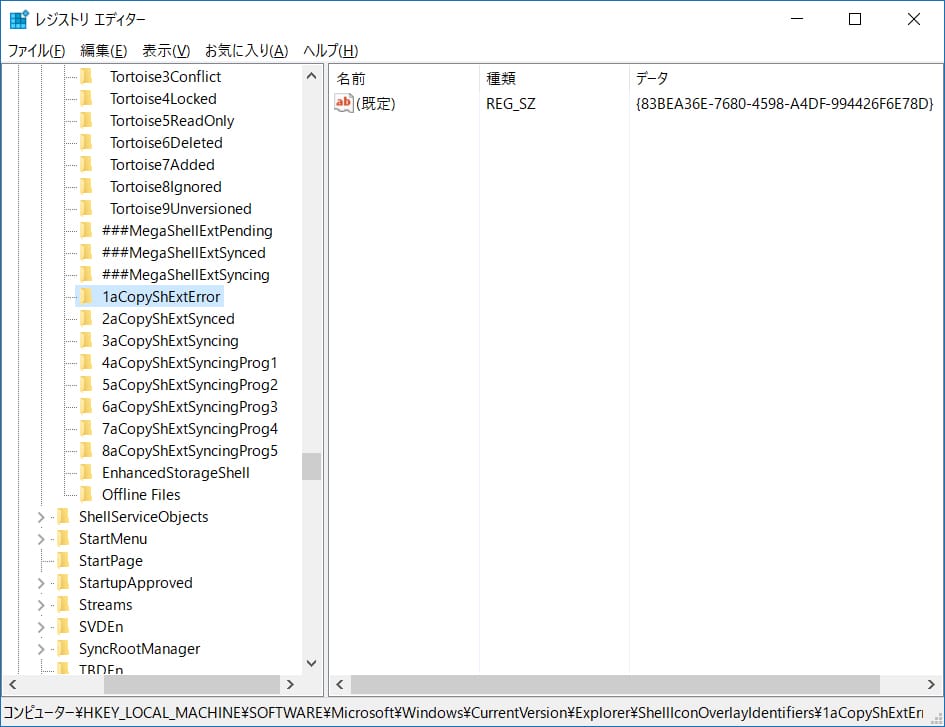Click values pane horizontal scrollbar thumb
945x727 pixels.
[615, 684]
